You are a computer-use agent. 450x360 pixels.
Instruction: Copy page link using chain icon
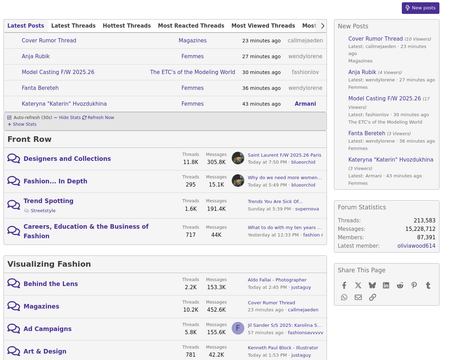tap(372, 297)
